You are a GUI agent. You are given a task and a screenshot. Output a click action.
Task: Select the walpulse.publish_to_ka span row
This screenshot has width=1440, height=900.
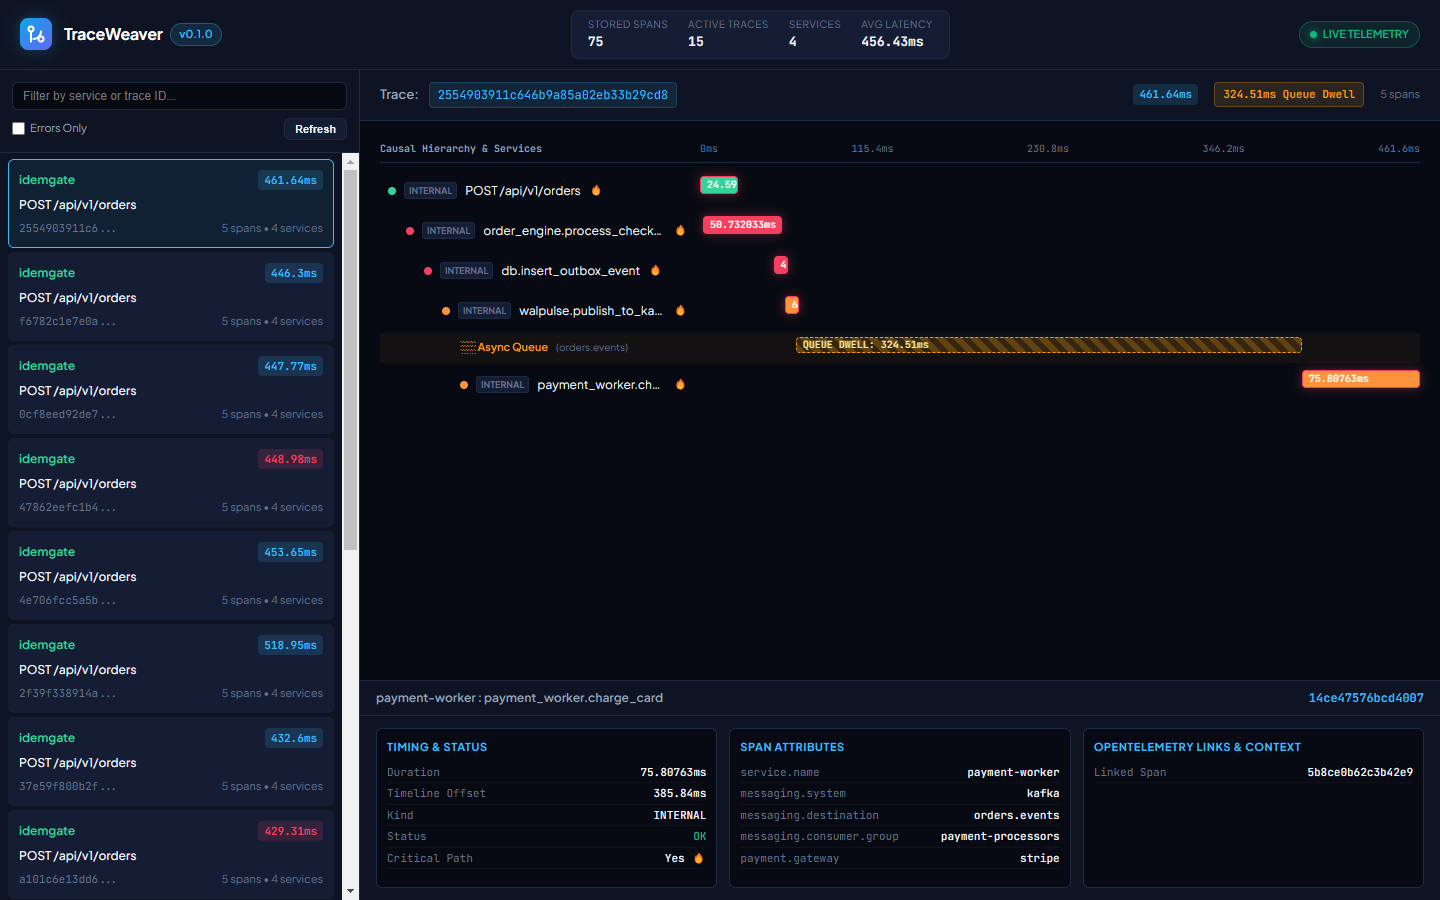(x=900, y=310)
